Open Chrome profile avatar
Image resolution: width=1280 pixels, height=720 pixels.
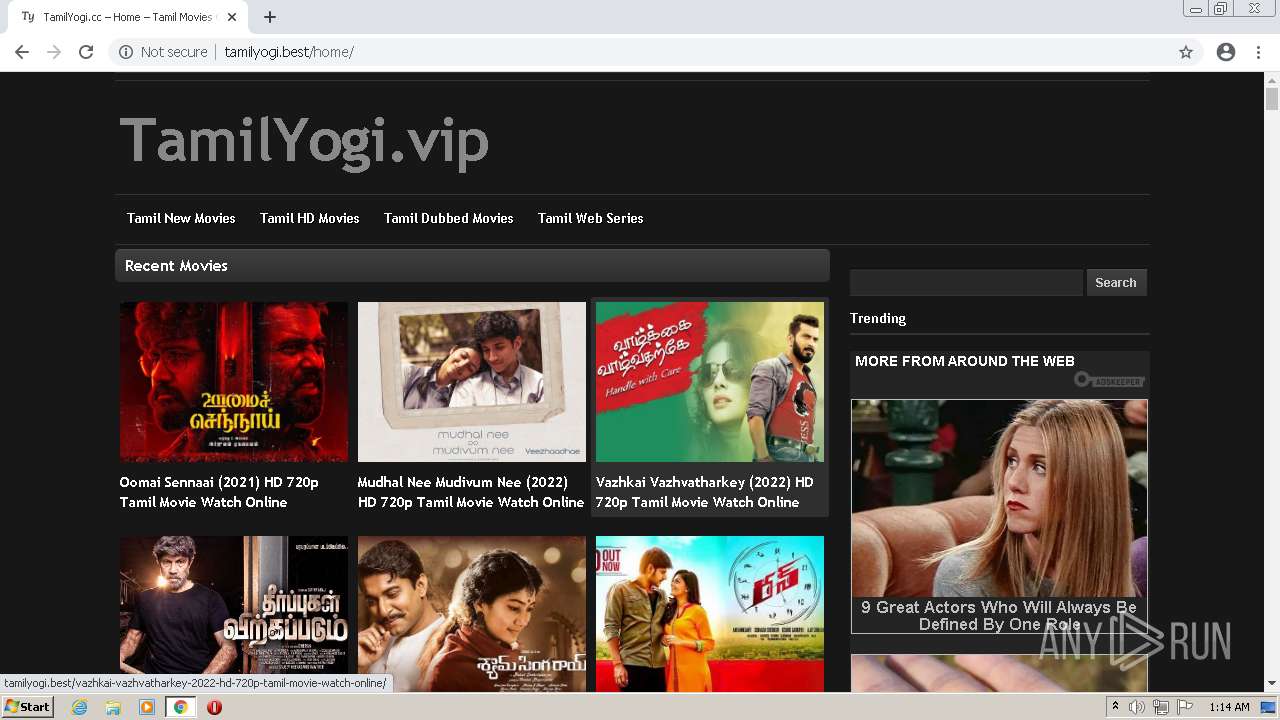(1226, 52)
